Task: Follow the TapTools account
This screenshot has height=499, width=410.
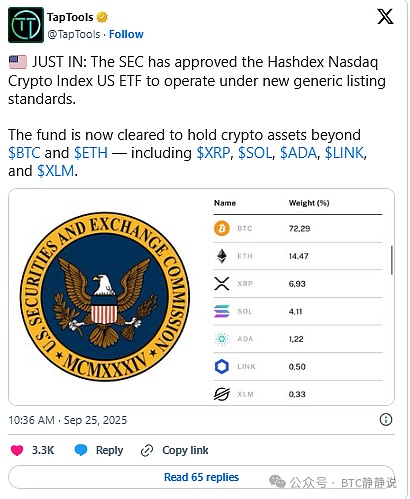Action: (126, 34)
